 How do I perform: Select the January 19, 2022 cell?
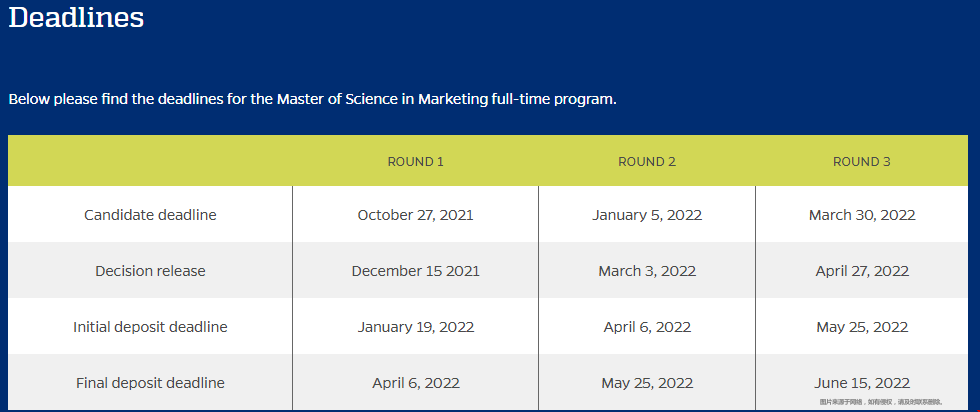416,327
